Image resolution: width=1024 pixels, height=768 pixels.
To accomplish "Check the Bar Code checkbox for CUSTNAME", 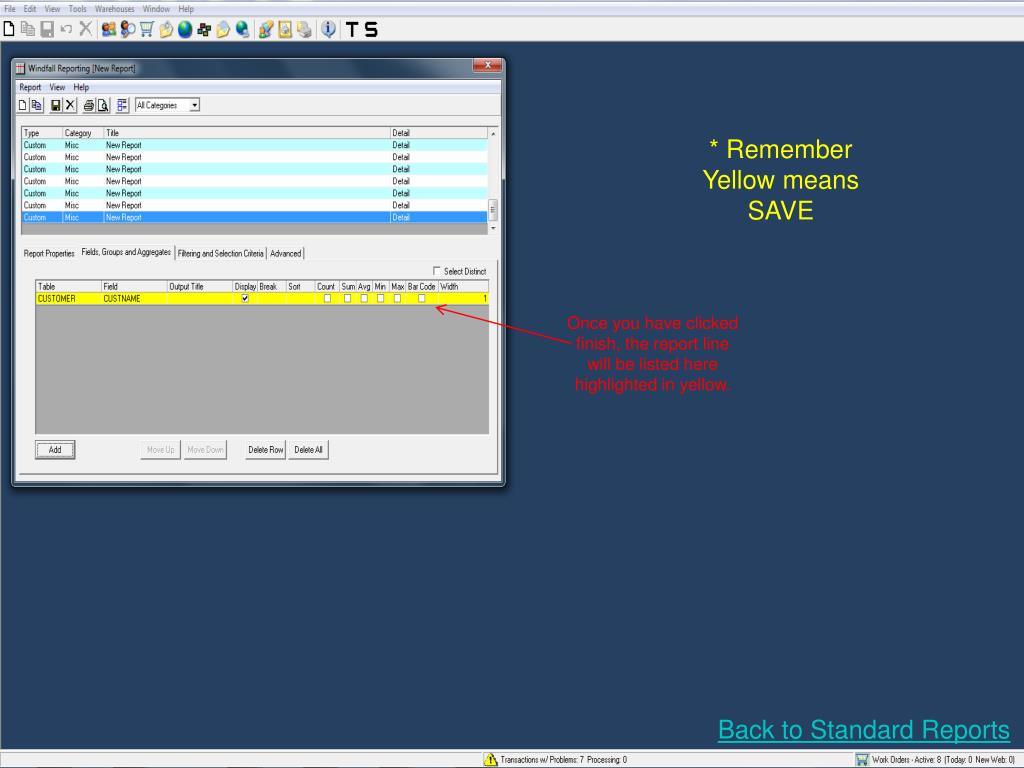I will click(421, 298).
